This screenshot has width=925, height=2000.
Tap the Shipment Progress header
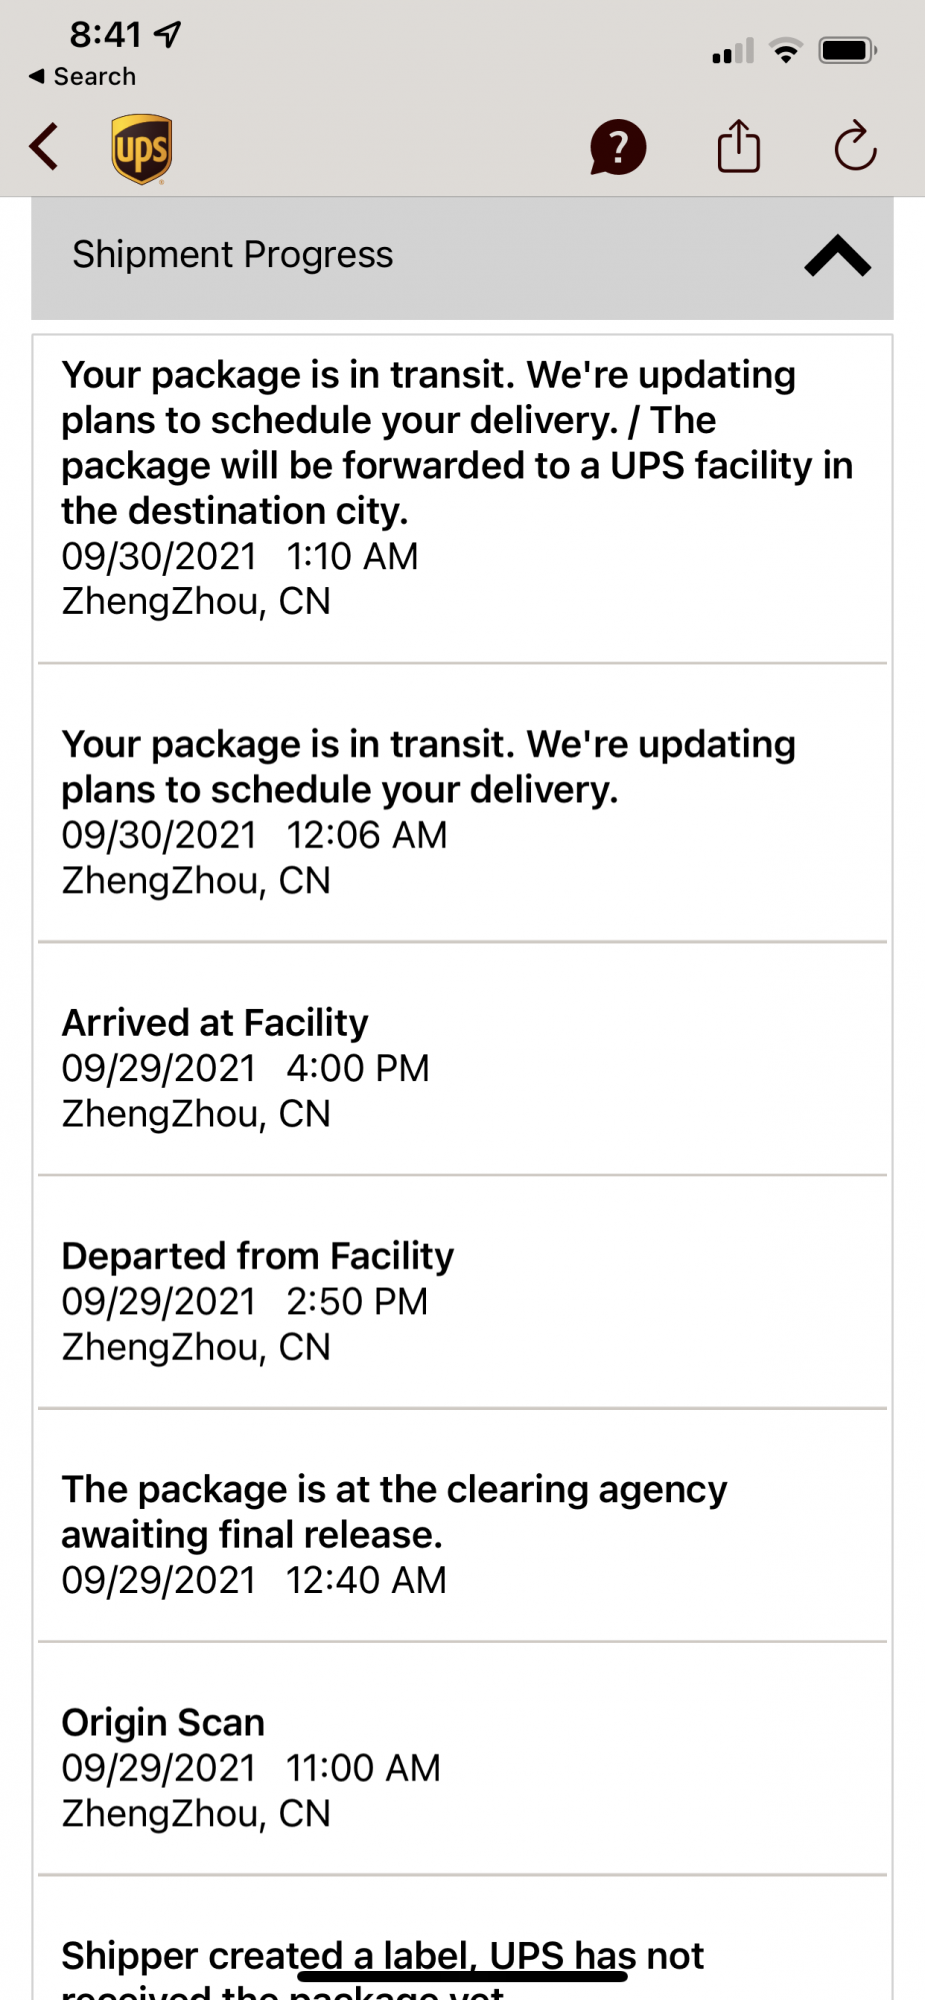click(x=462, y=258)
